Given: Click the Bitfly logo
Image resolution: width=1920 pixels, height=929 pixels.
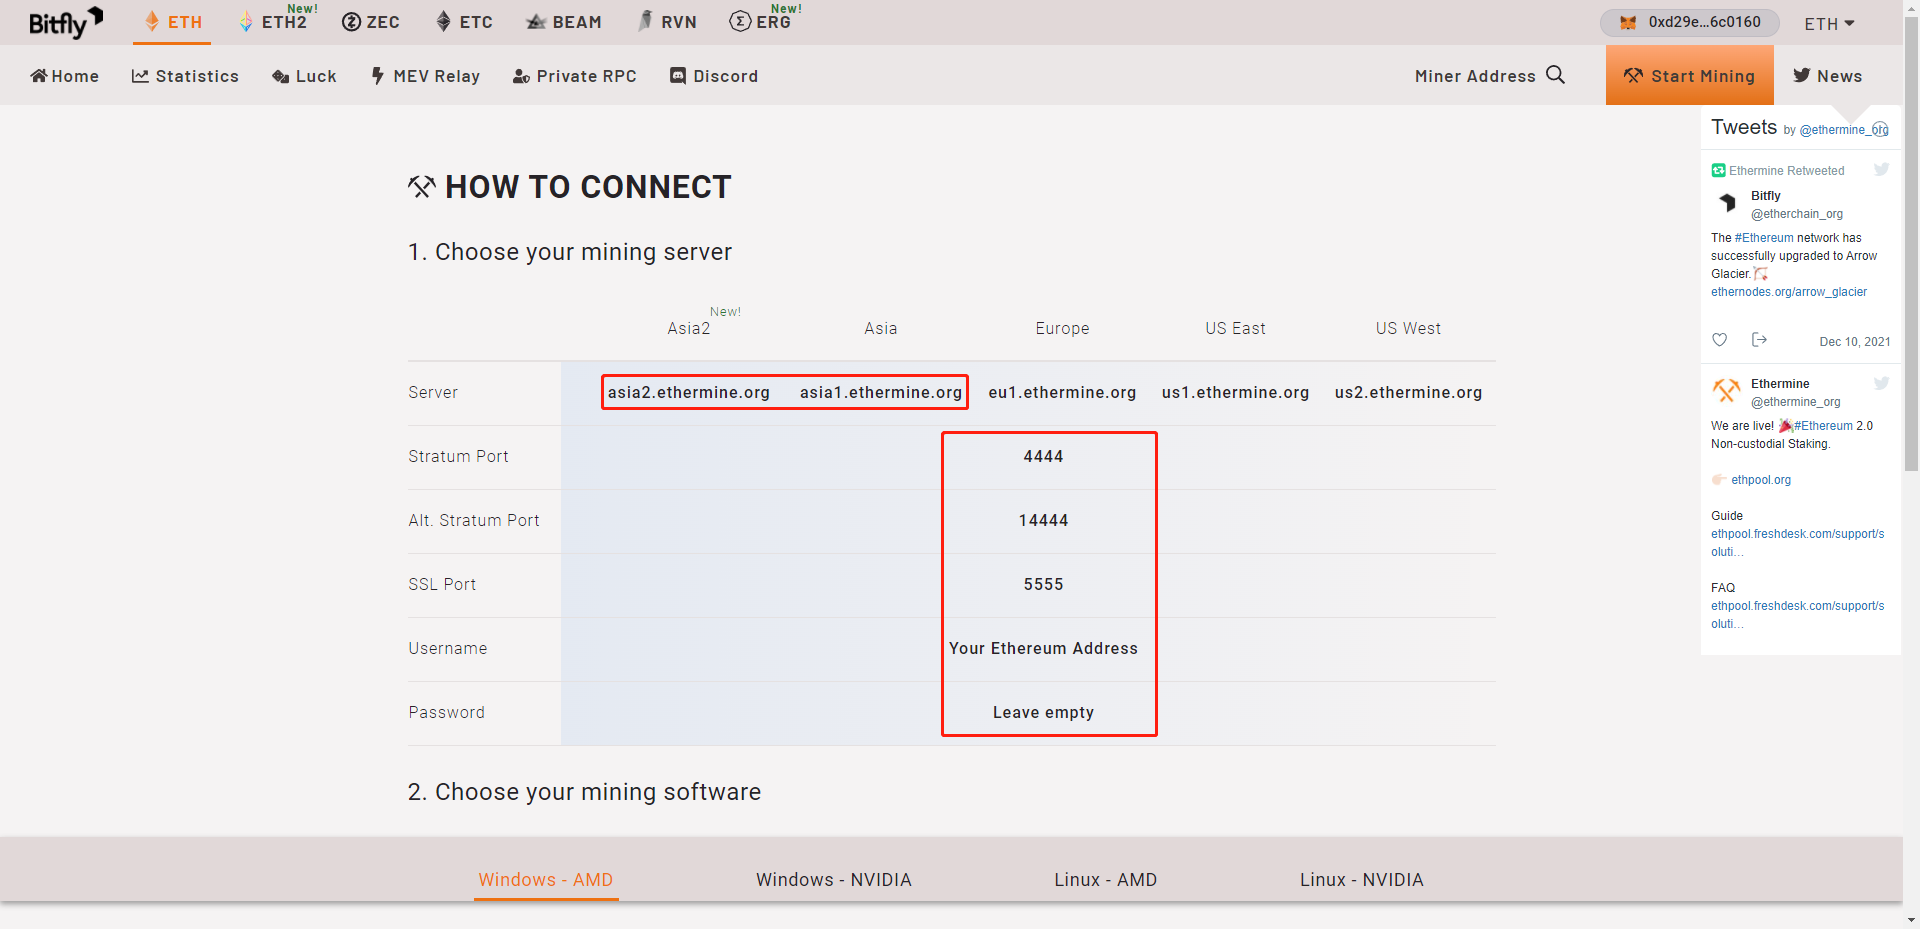Looking at the screenshot, I should pyautogui.click(x=65, y=22).
